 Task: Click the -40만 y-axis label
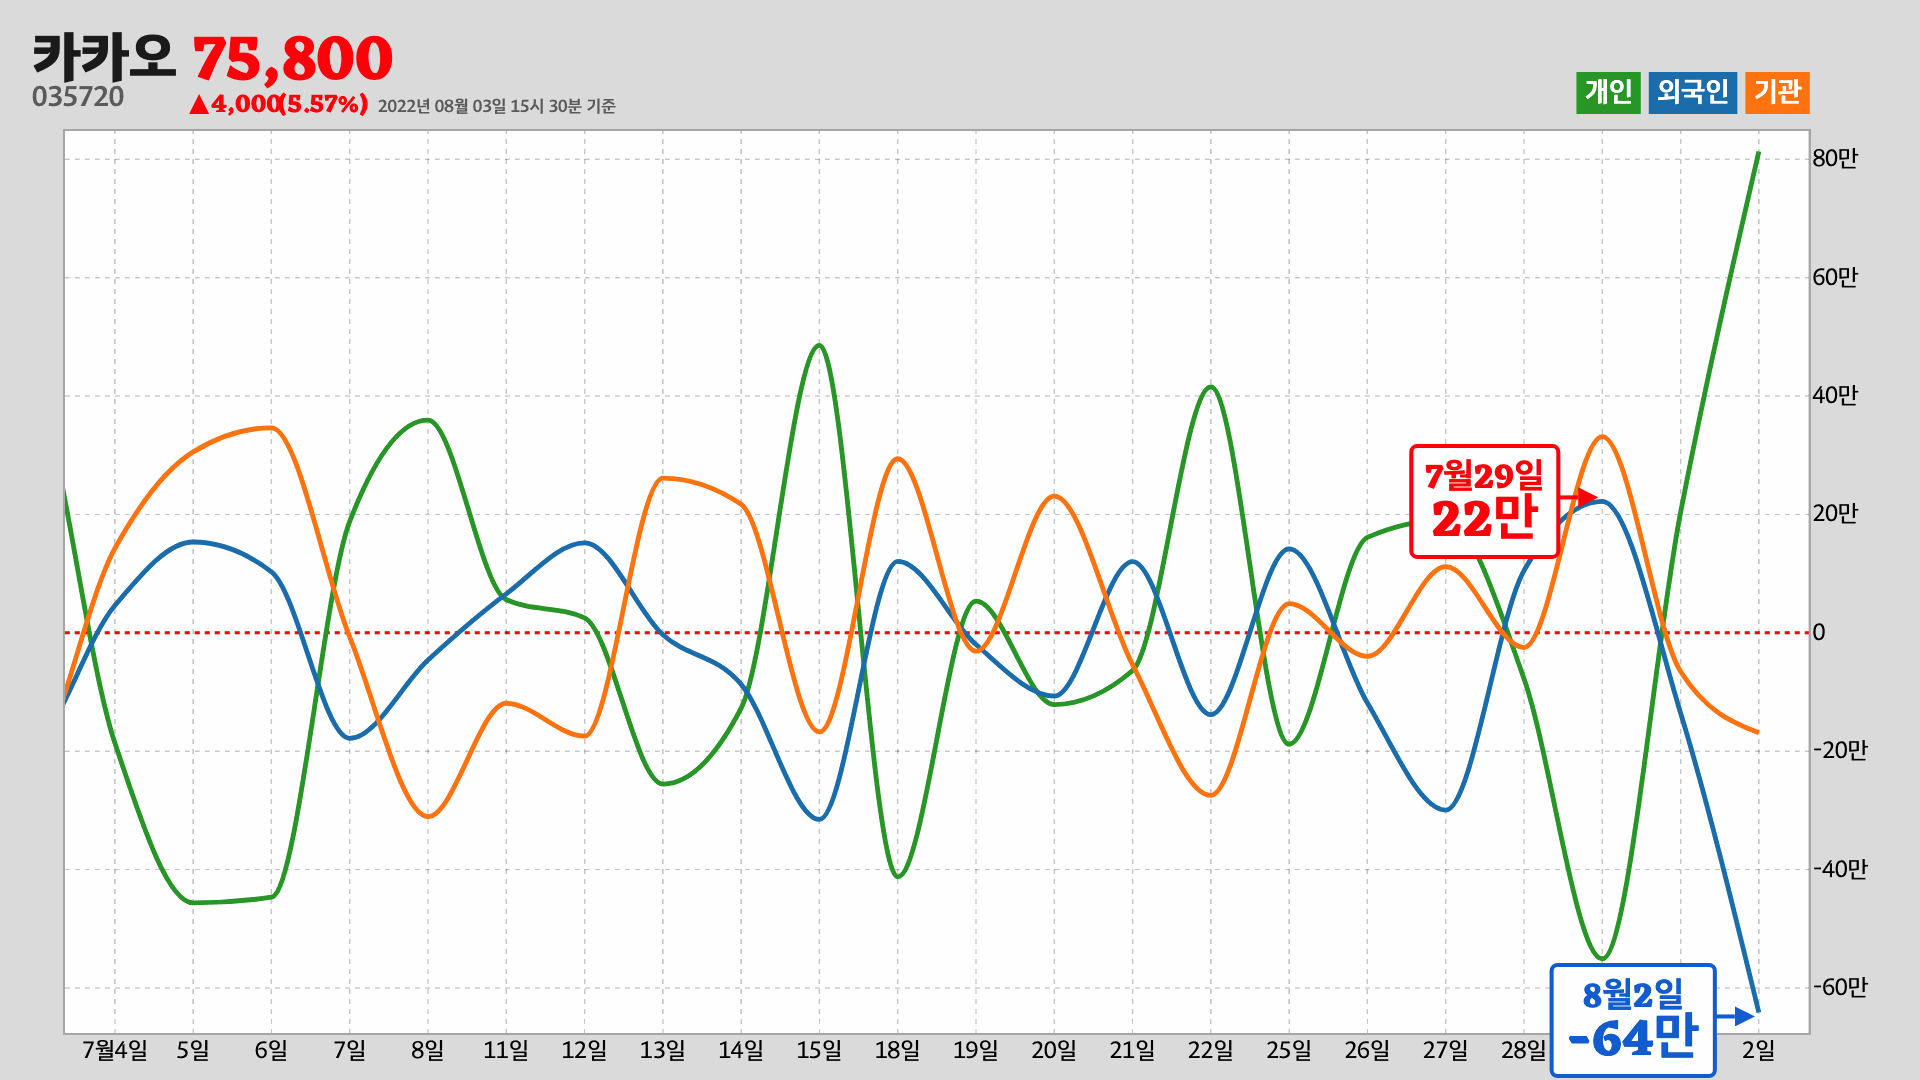tap(1840, 870)
